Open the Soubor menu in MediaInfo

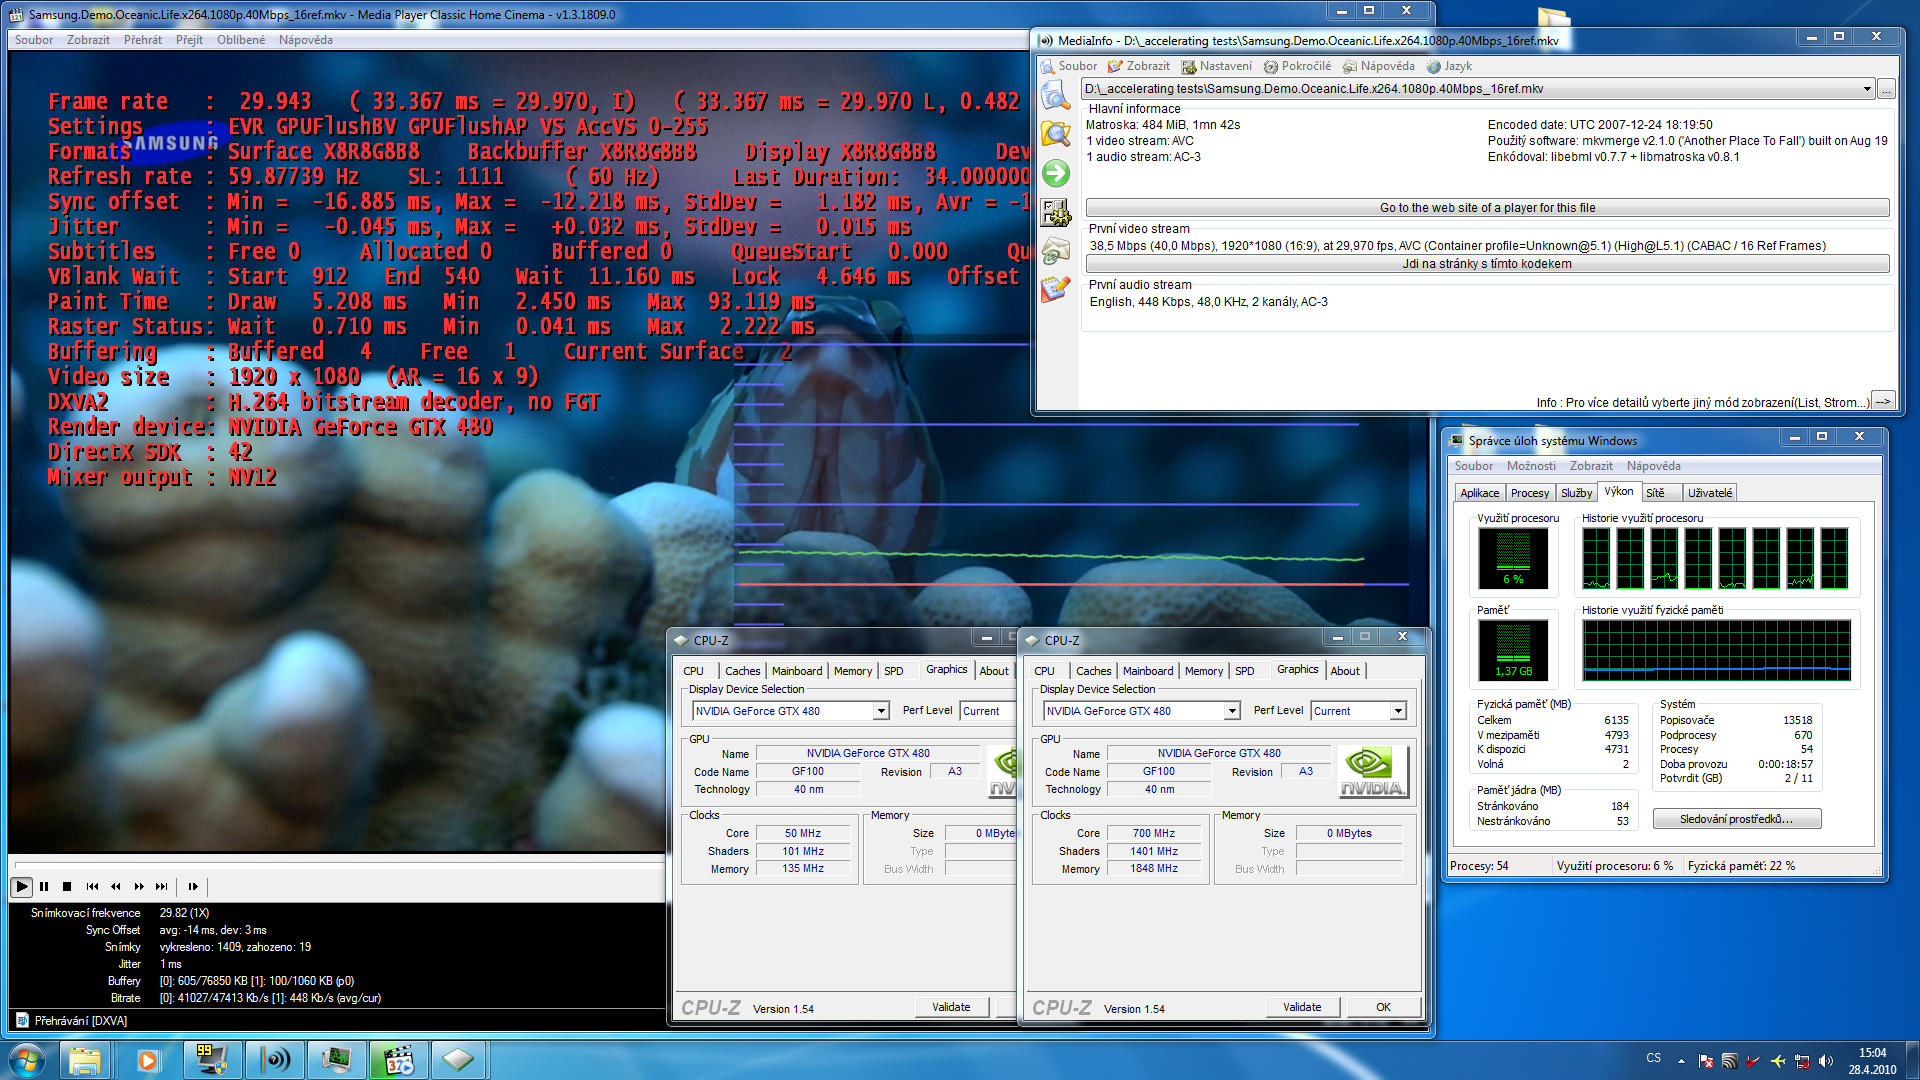pos(1068,66)
